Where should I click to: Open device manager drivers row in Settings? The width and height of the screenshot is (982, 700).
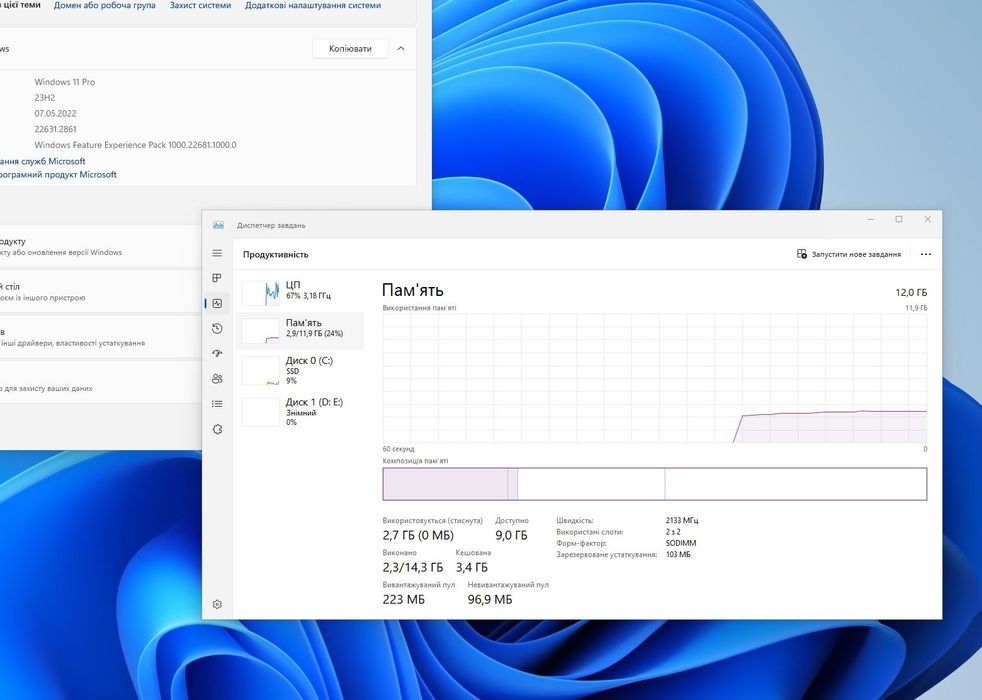(100, 337)
